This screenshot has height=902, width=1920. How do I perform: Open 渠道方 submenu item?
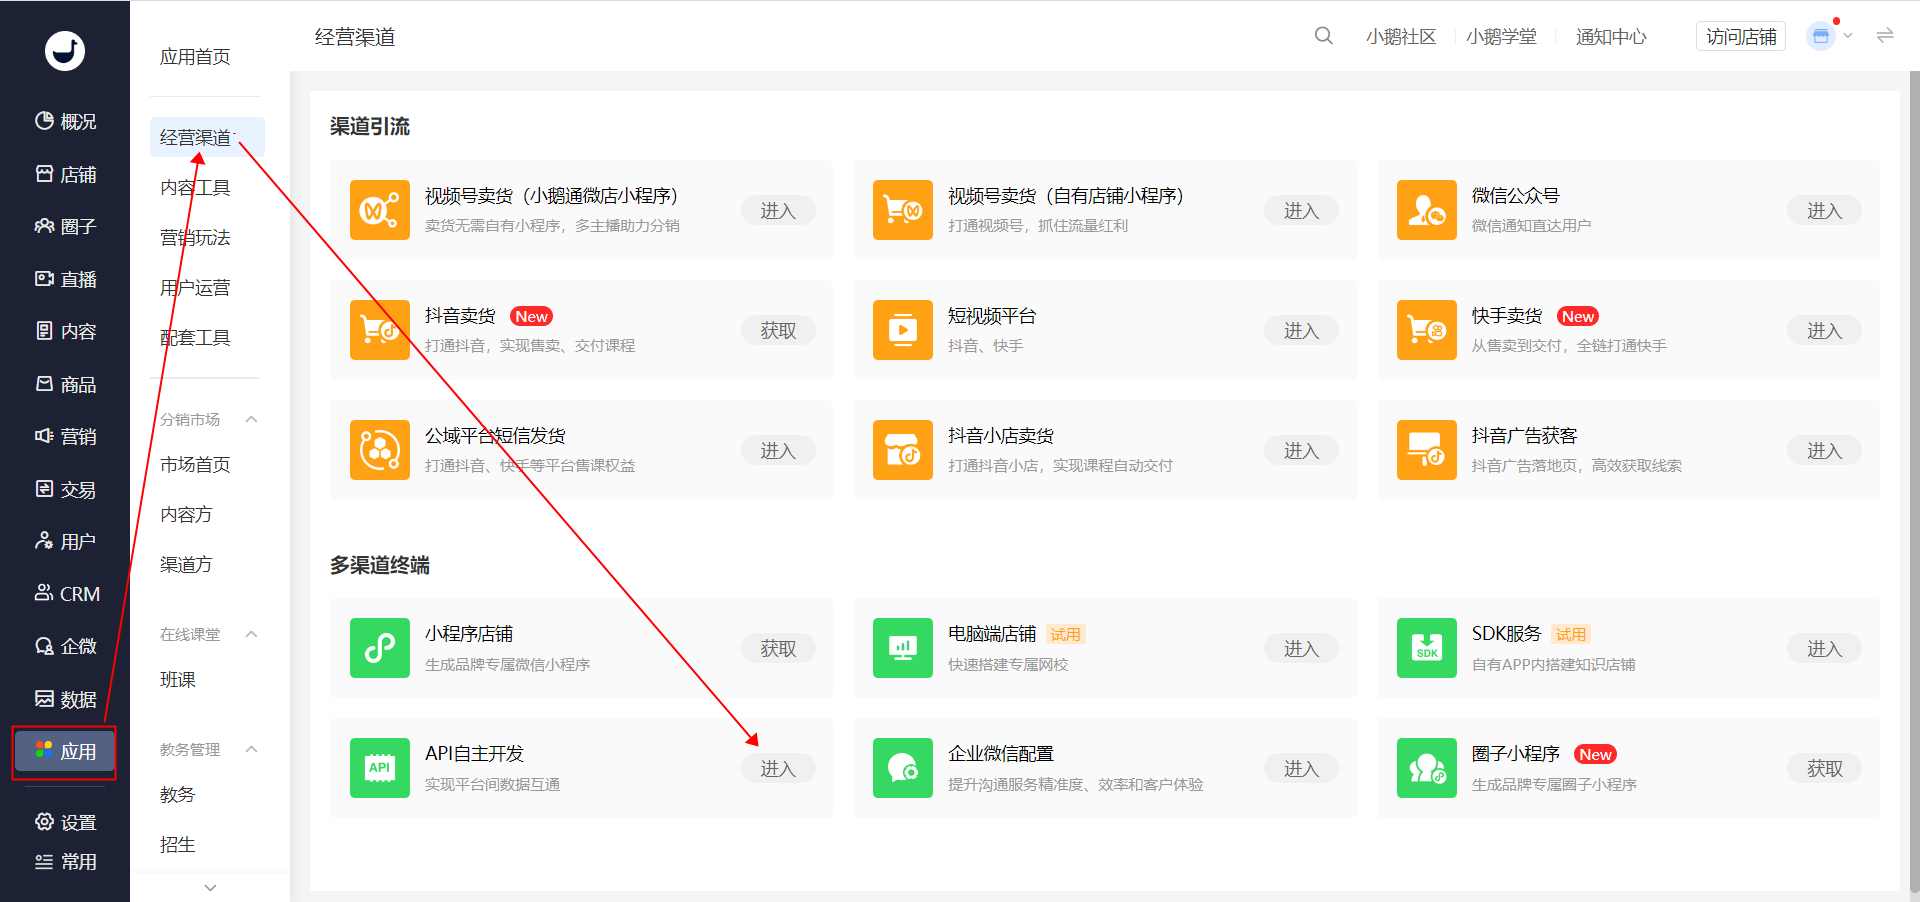click(x=186, y=564)
